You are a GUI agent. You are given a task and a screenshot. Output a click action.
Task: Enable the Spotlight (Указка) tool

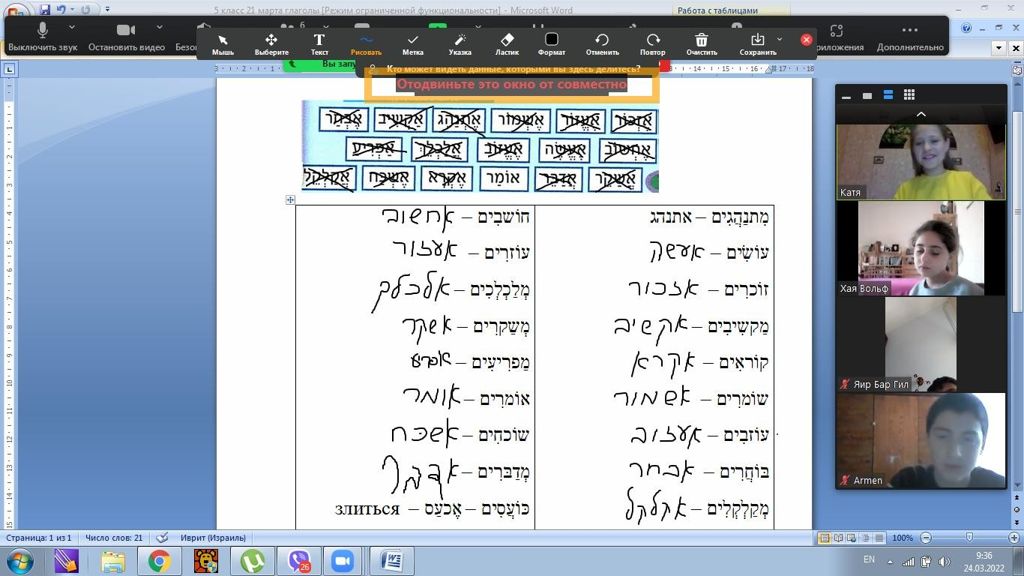(x=460, y=44)
